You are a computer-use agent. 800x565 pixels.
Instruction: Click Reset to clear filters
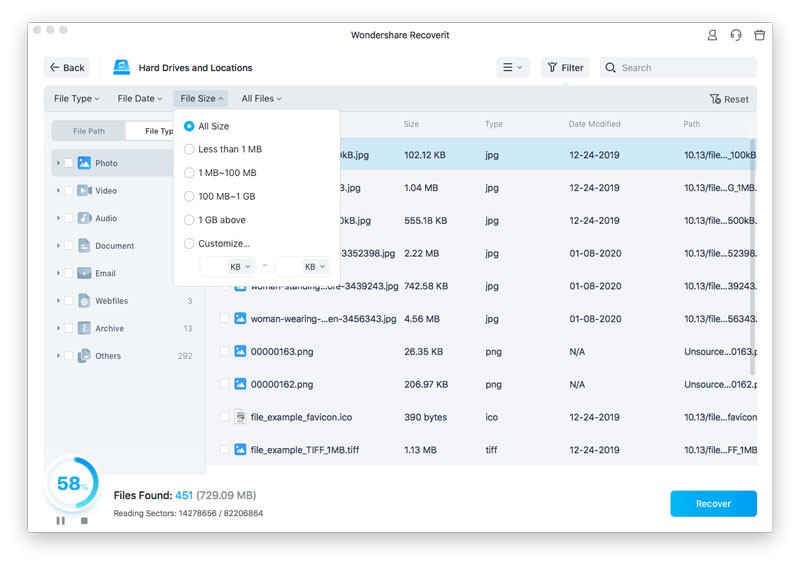[x=730, y=99]
